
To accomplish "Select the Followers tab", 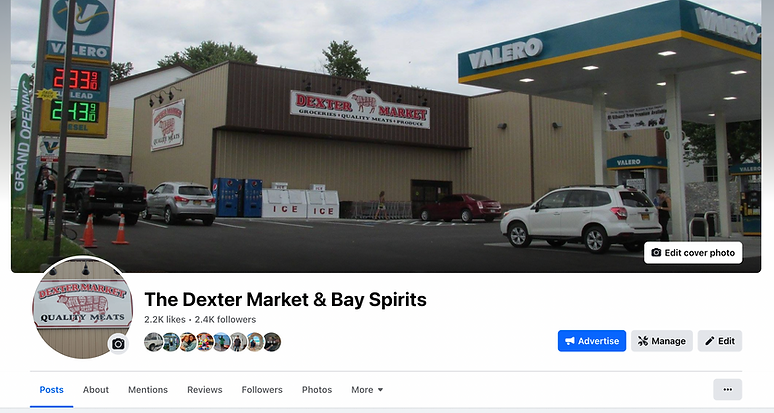I will (262, 390).
